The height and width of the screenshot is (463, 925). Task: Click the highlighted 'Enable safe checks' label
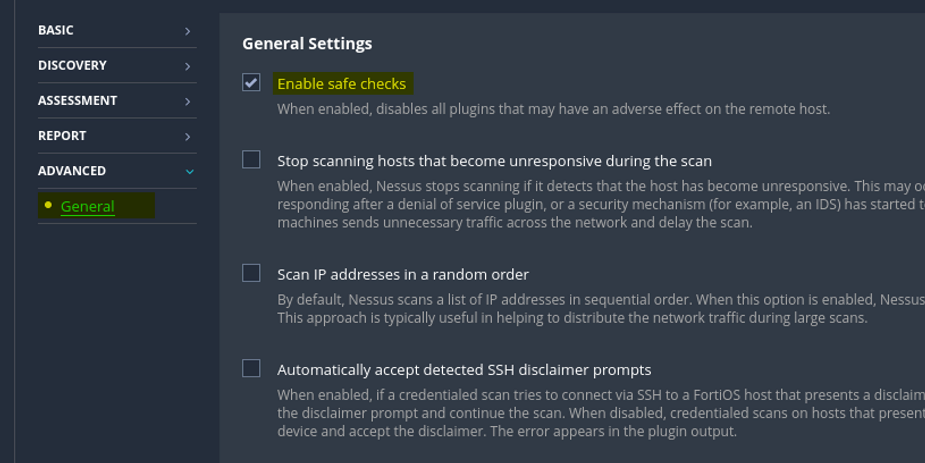[x=341, y=84]
